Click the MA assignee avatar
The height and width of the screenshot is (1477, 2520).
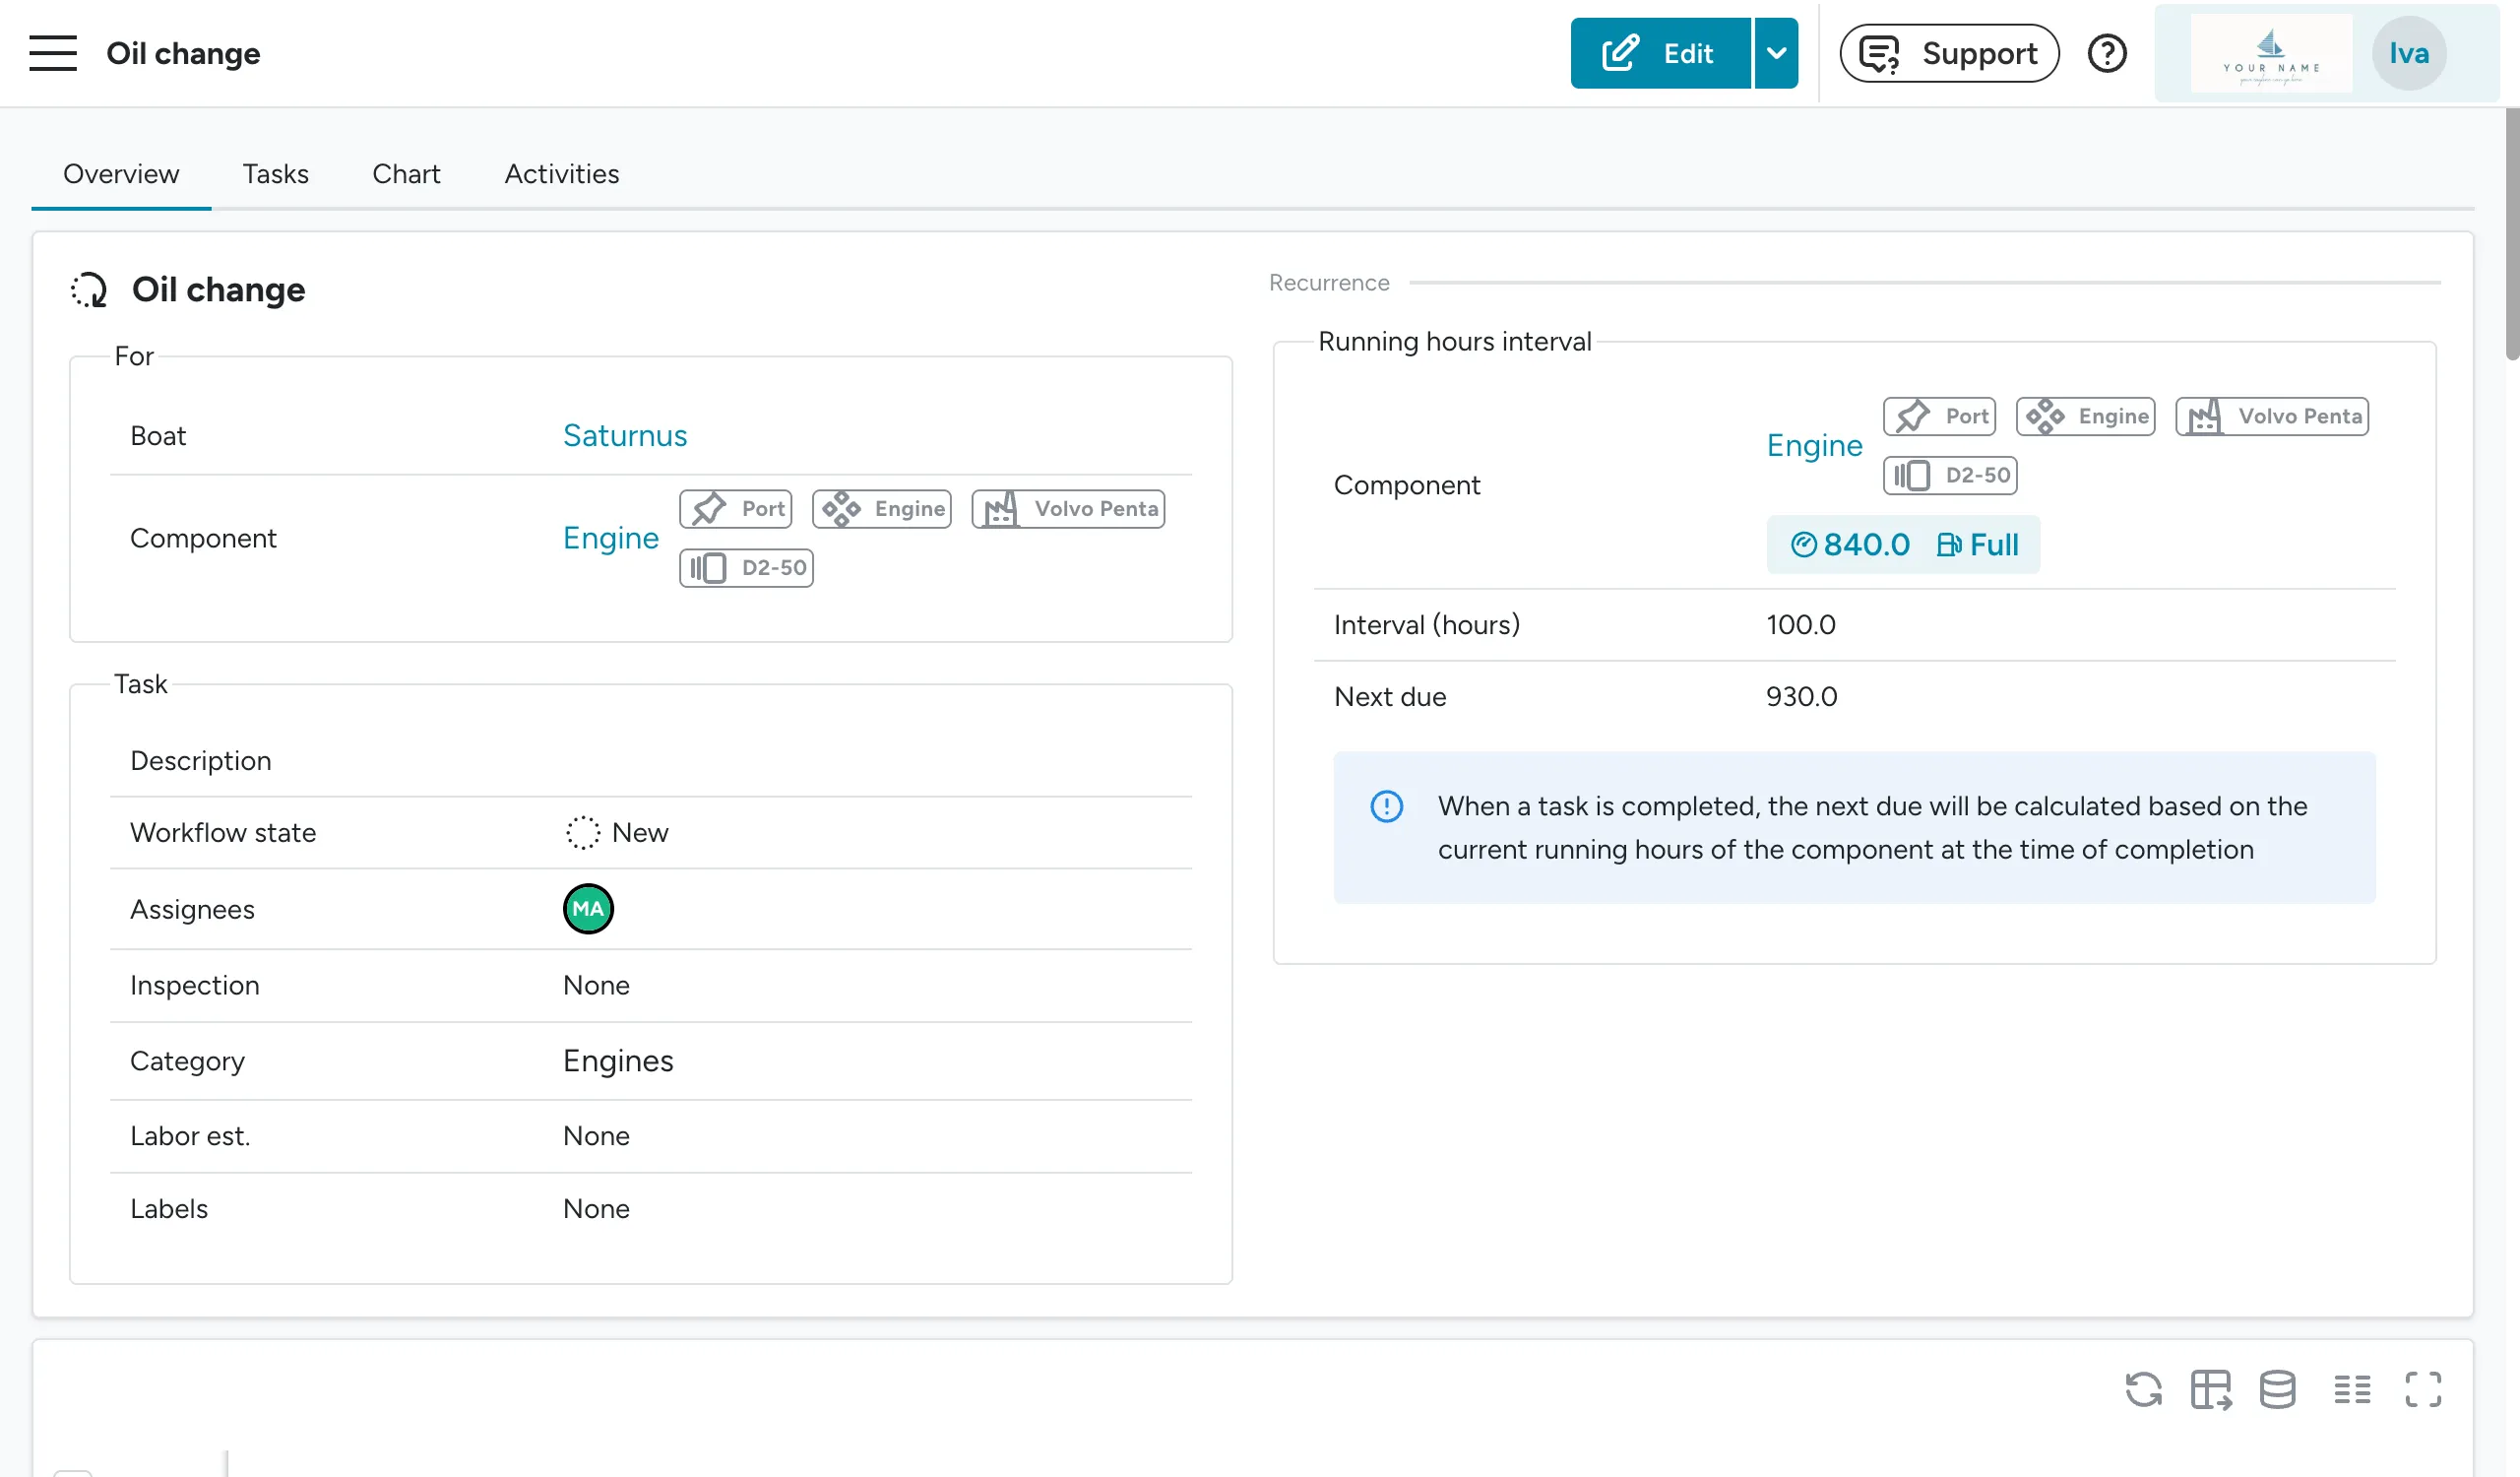click(588, 908)
